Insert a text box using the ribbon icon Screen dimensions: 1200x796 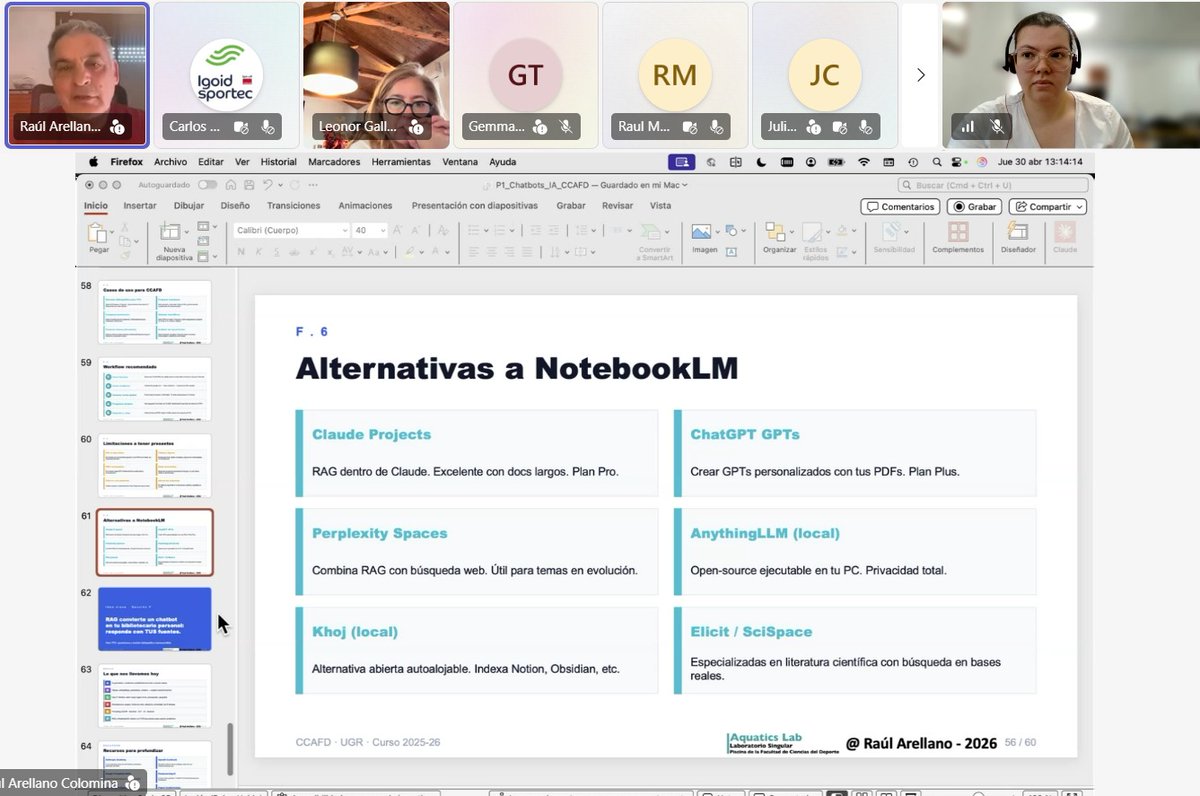[732, 252]
